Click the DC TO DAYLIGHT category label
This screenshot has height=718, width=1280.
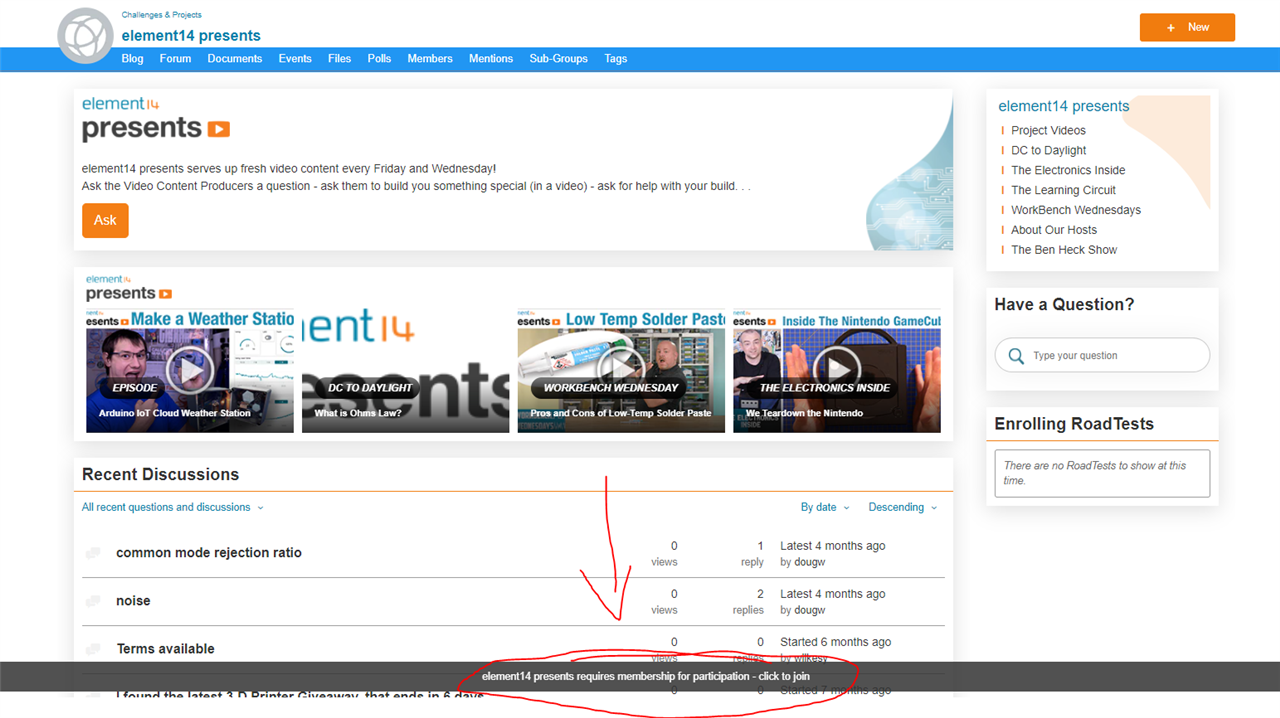pyautogui.click(x=370, y=387)
